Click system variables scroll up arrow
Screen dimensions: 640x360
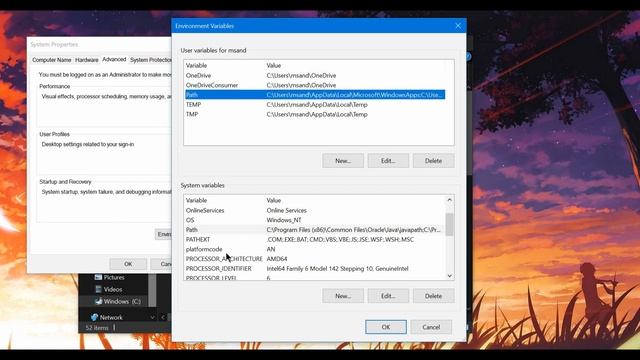pyautogui.click(x=449, y=200)
